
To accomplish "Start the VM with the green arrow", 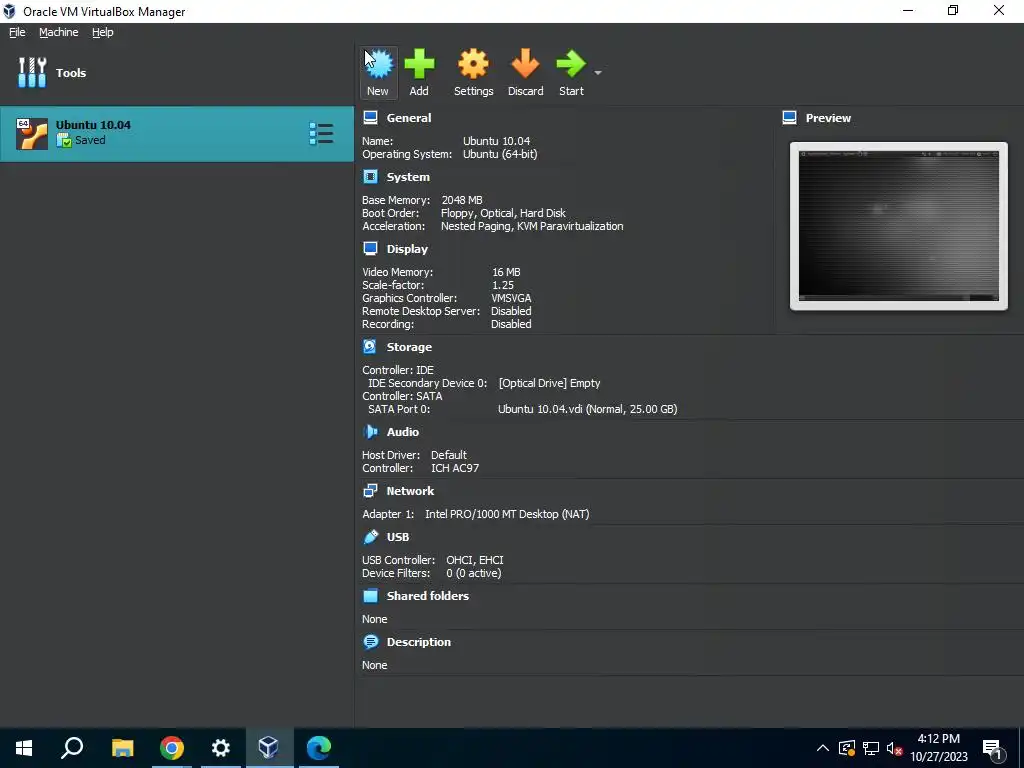I will click(571, 64).
